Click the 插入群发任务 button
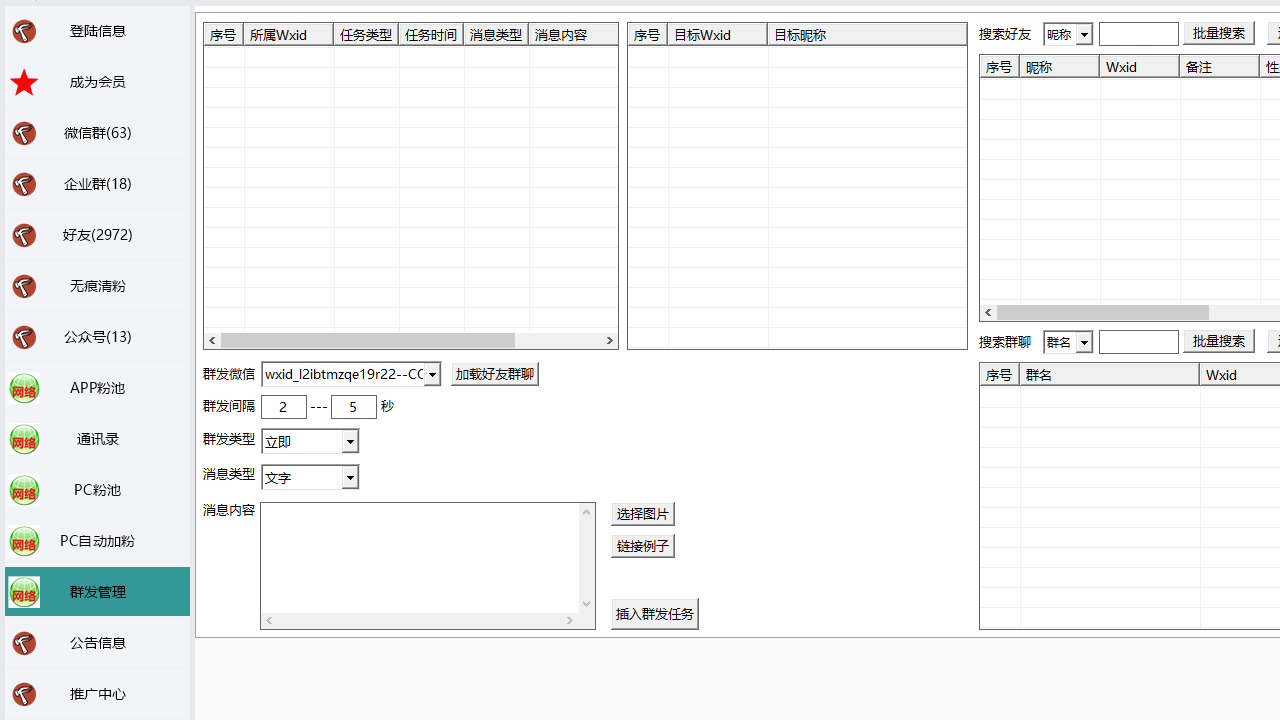 654,614
